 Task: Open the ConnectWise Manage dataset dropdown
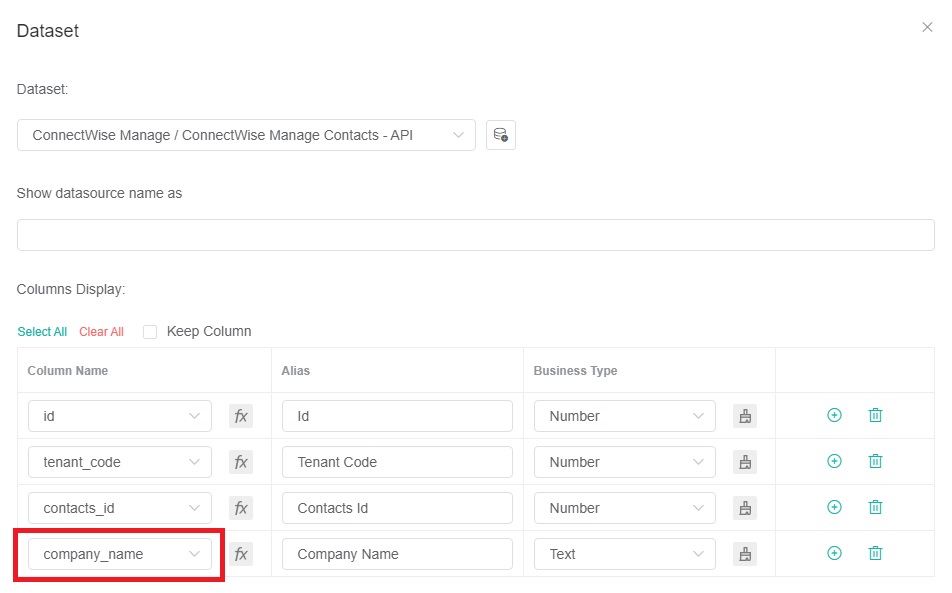pos(246,134)
